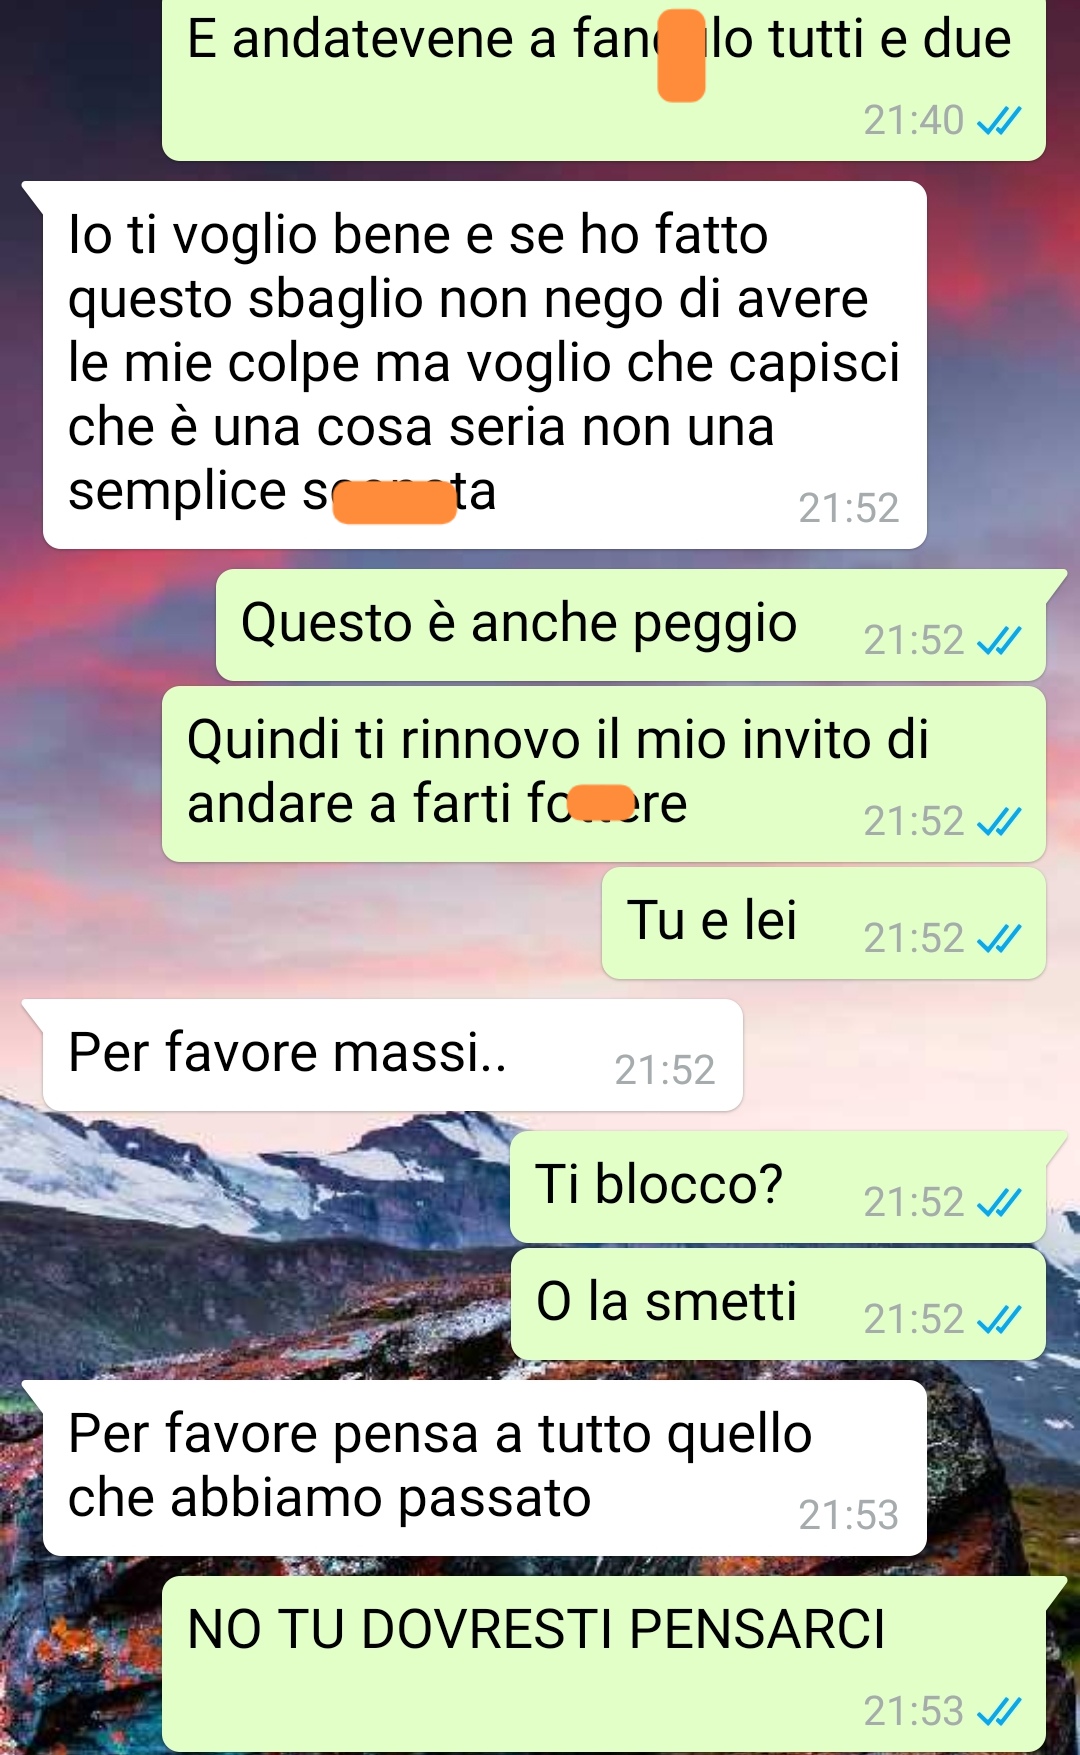Tap the read ticks on the 'Tu e lei' message
Screen dimensions: 1080x1755
click(998, 938)
